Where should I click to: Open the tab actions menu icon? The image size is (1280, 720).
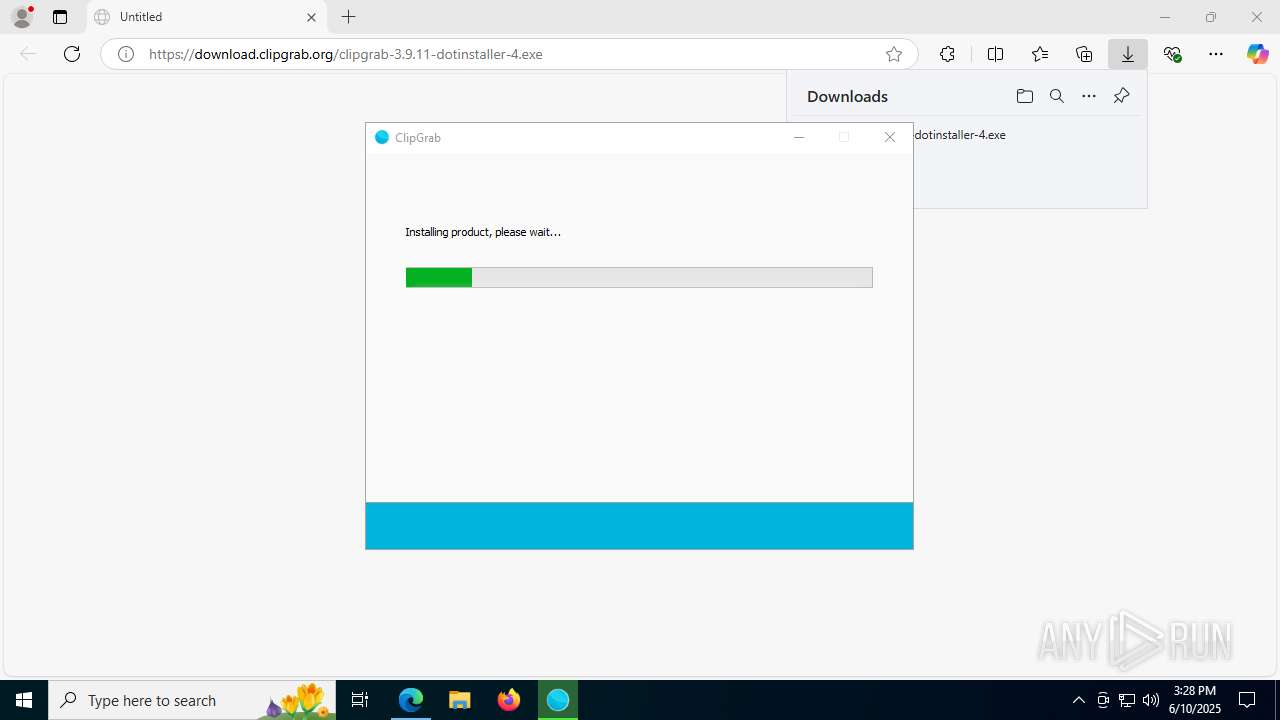[x=60, y=17]
